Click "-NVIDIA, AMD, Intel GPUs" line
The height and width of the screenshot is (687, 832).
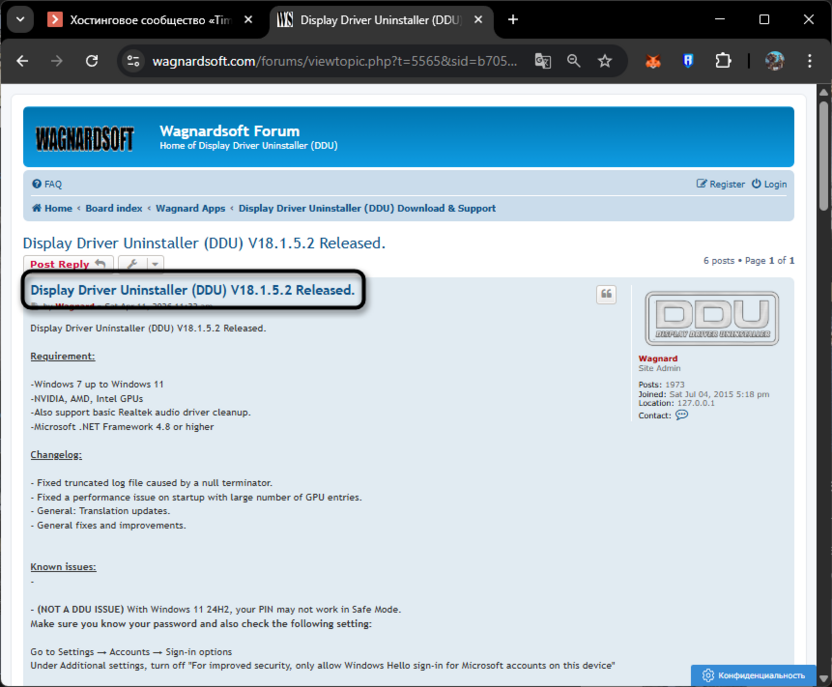click(86, 398)
